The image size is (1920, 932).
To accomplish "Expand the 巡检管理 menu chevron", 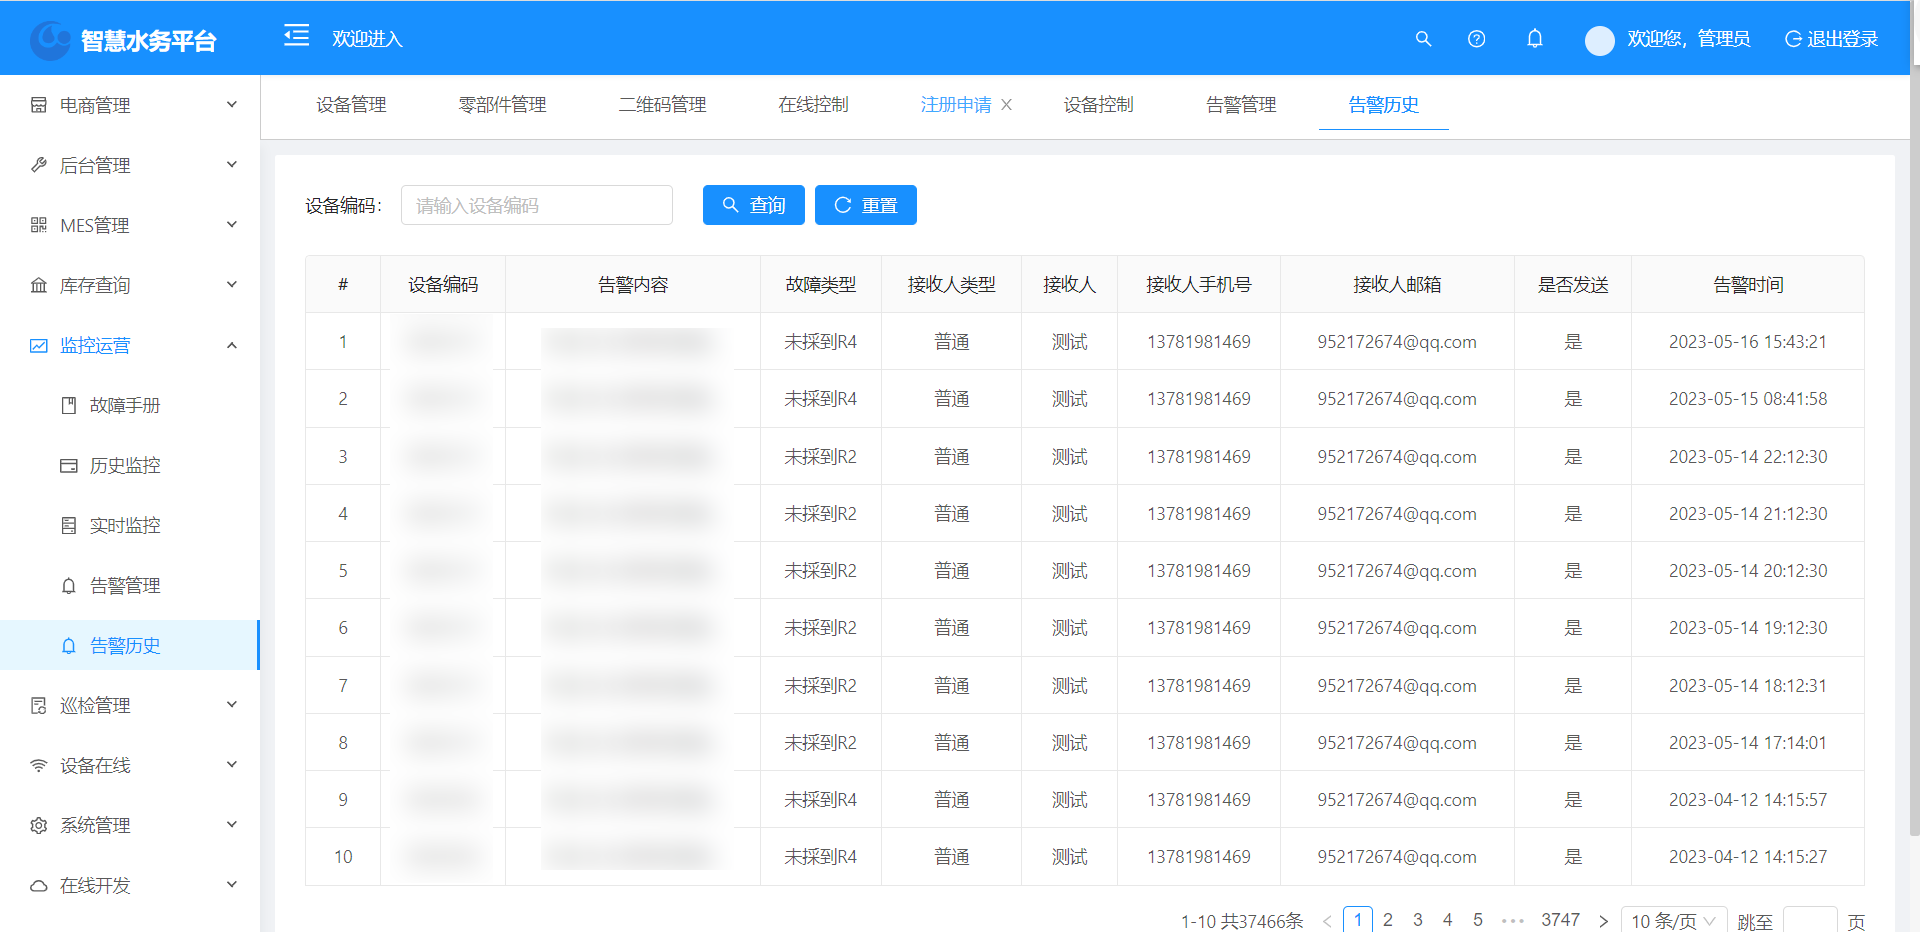I will (x=232, y=704).
